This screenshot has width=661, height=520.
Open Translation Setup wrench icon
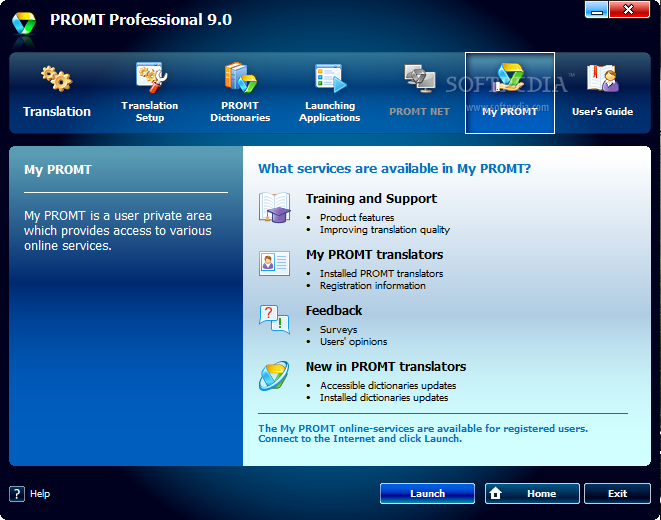pyautogui.click(x=151, y=78)
